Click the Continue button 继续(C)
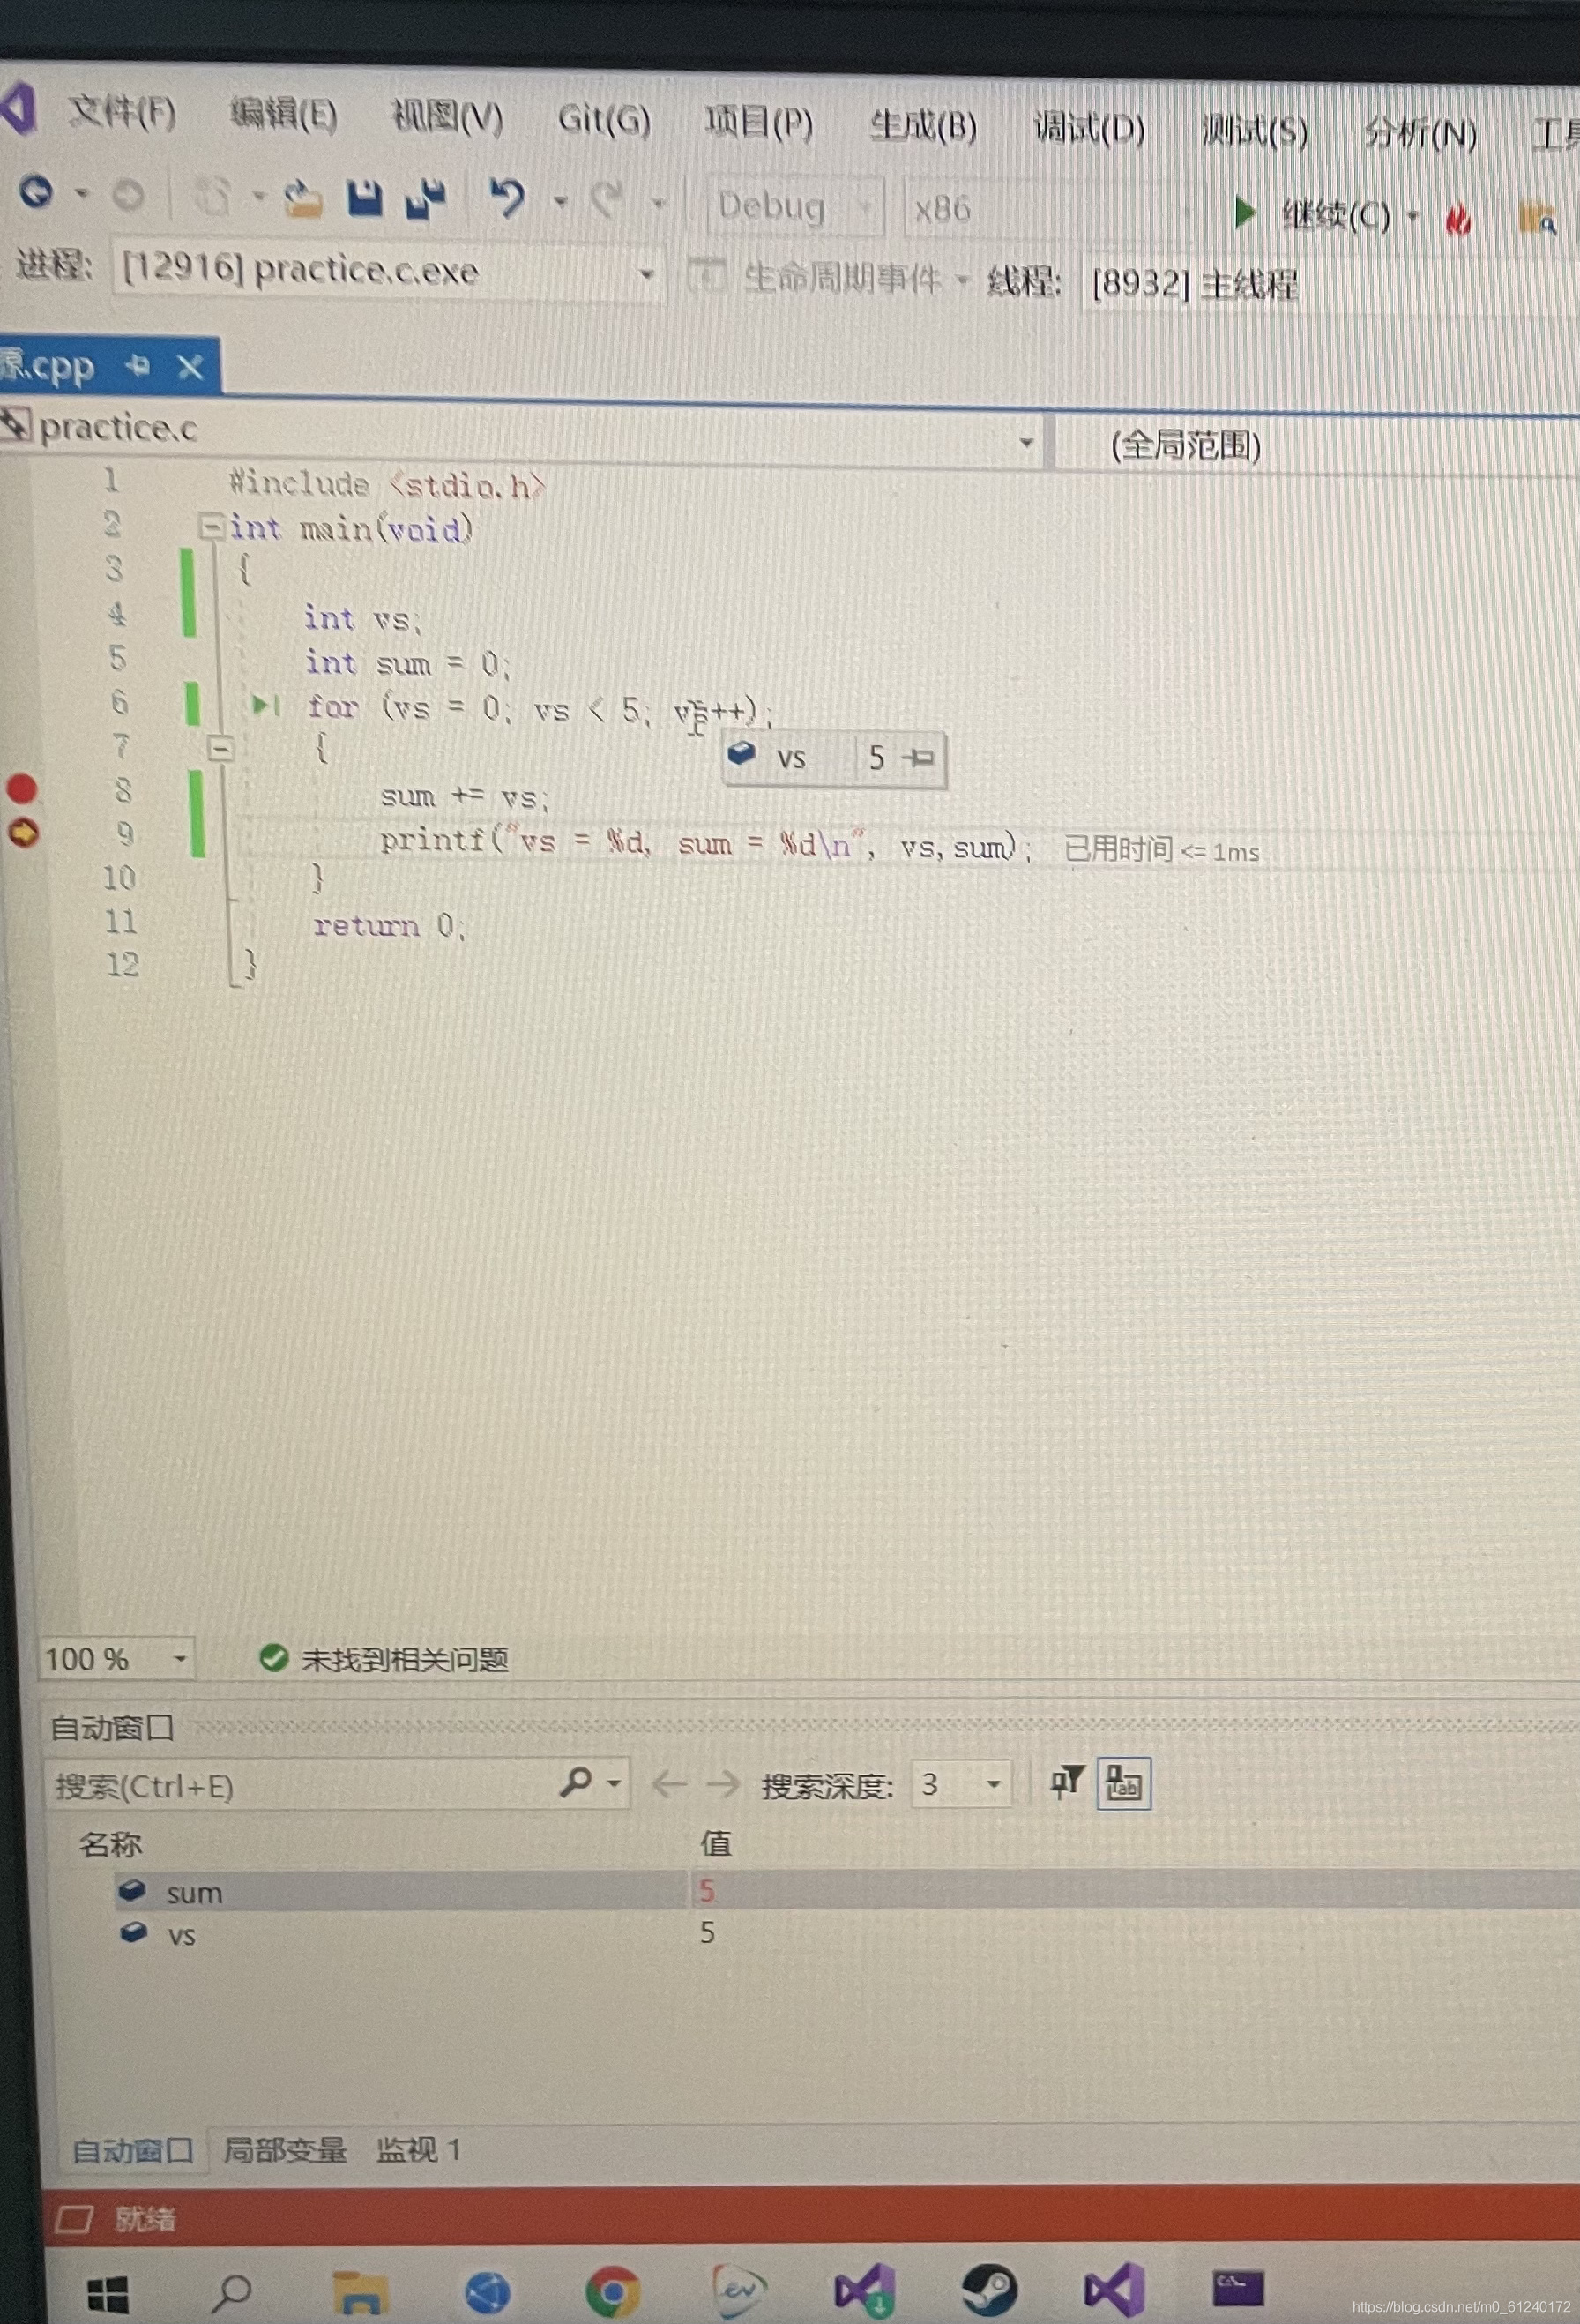Screen dimensions: 1580x2324 pyautogui.click(x=1335, y=215)
